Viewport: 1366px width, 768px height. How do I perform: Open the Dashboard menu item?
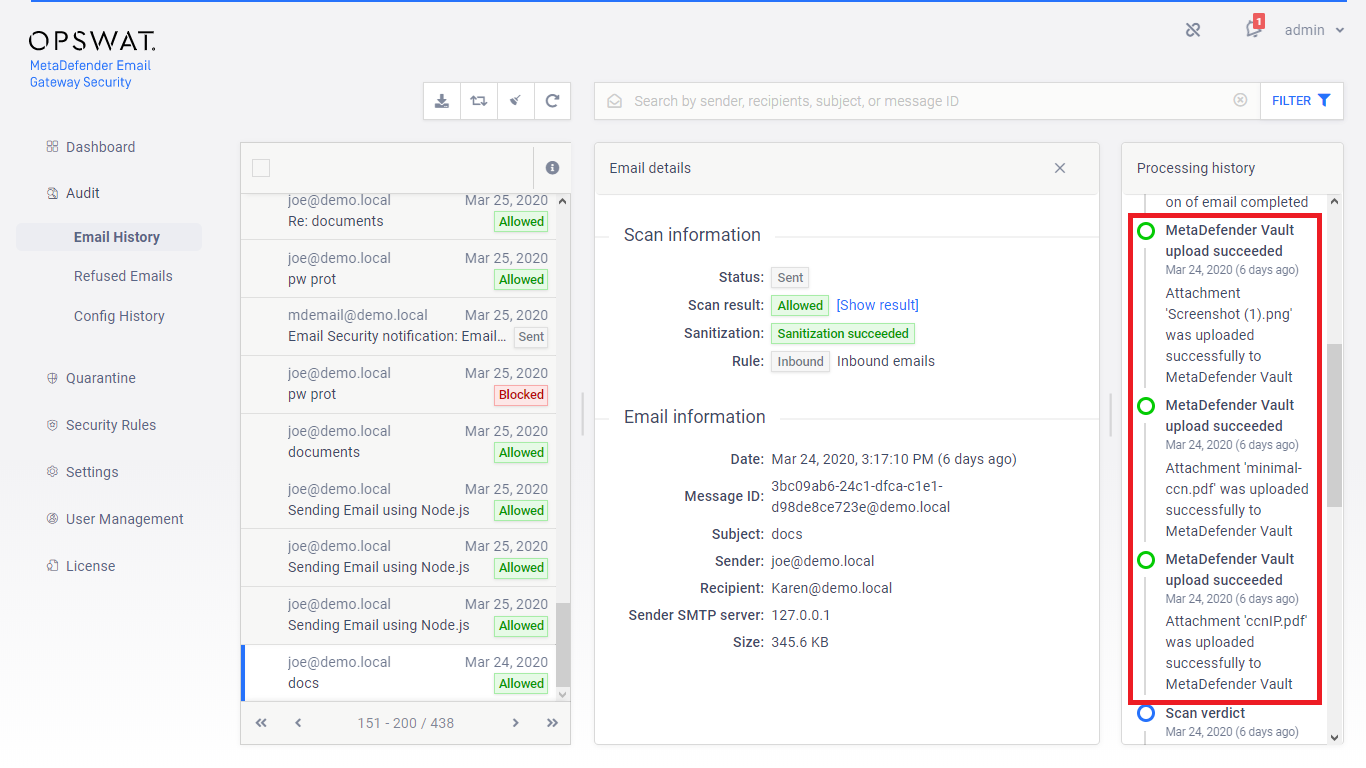[100, 147]
